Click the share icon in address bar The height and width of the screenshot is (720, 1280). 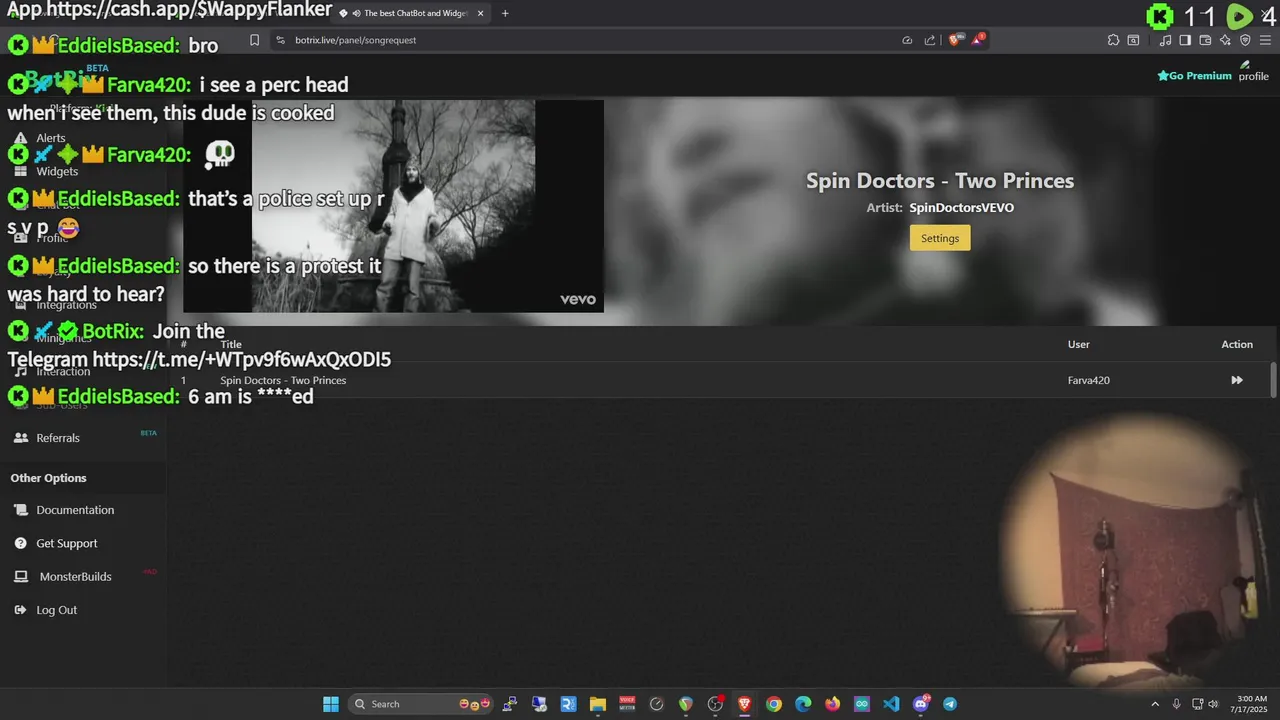(930, 40)
